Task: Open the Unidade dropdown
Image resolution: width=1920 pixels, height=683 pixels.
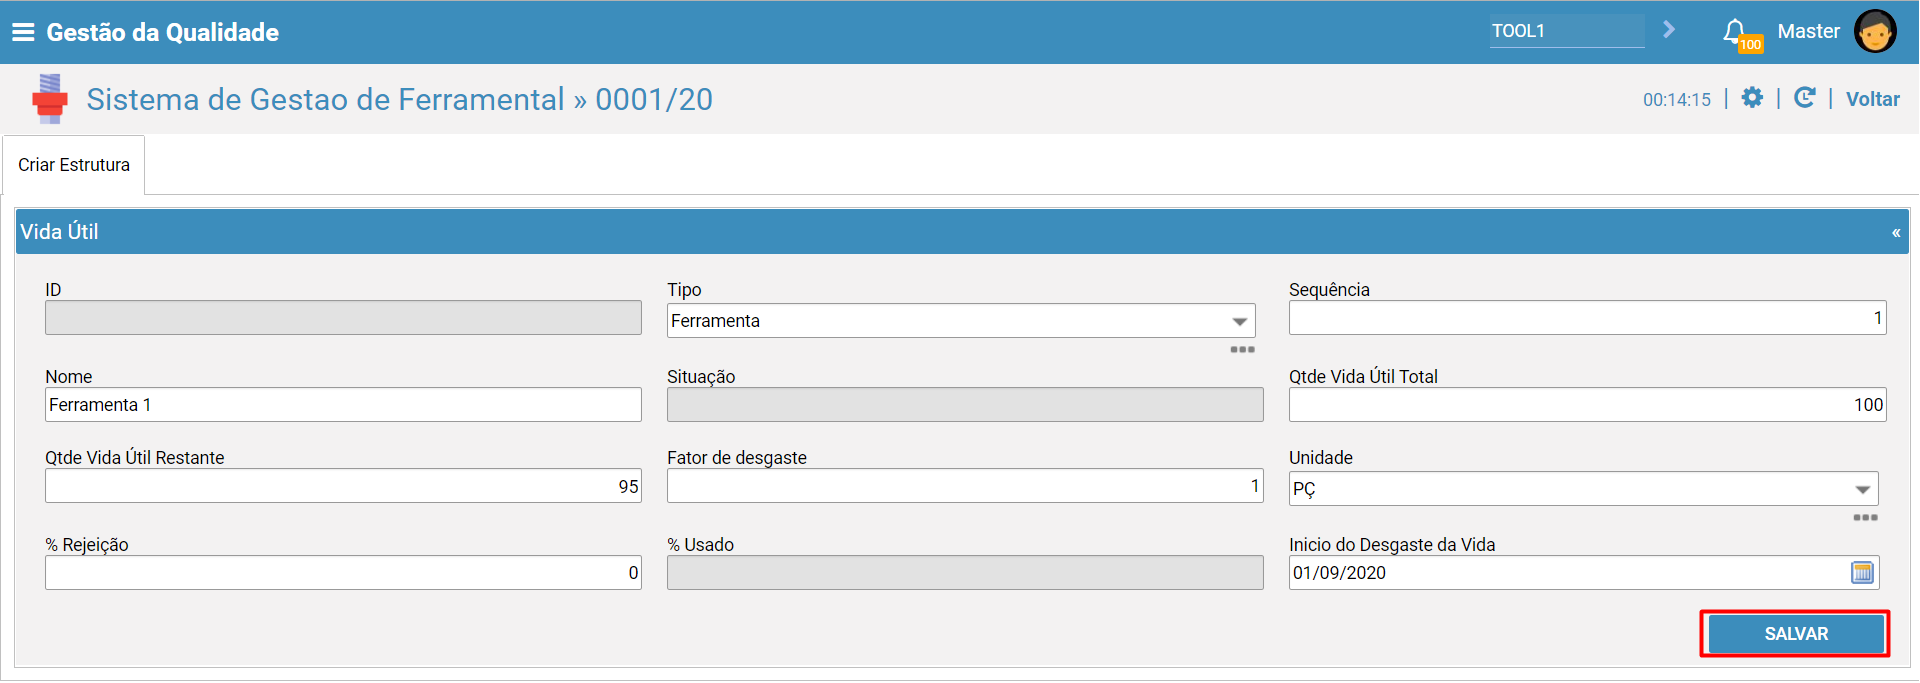Action: pyautogui.click(x=1584, y=489)
